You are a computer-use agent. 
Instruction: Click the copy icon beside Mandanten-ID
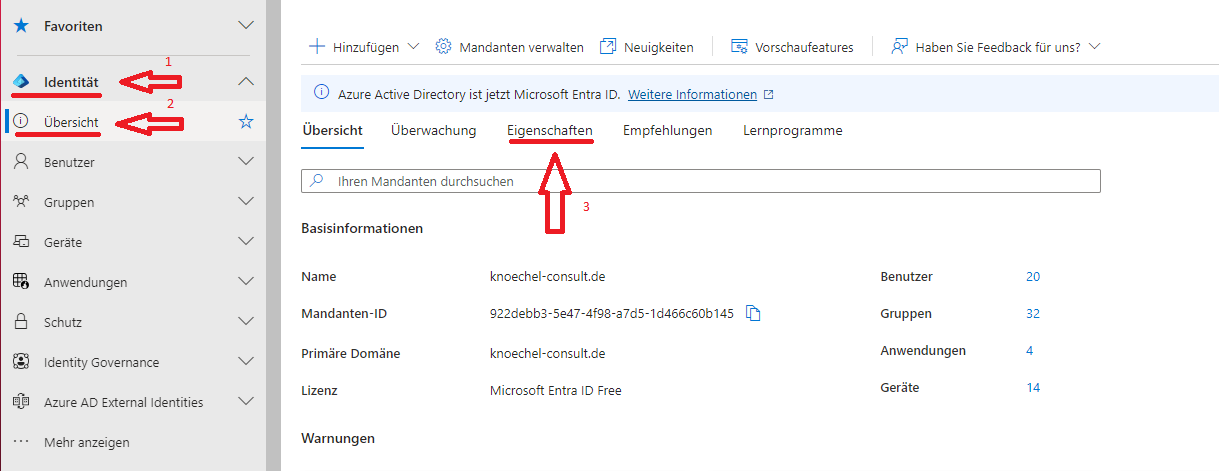pos(754,314)
